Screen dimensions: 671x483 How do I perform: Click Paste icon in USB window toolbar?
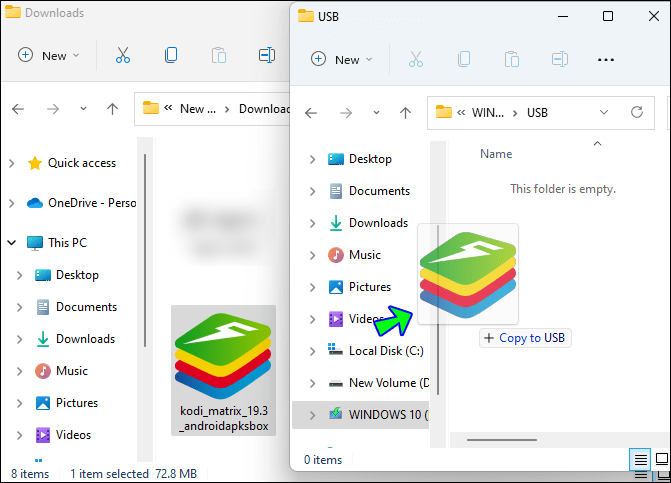[512, 59]
